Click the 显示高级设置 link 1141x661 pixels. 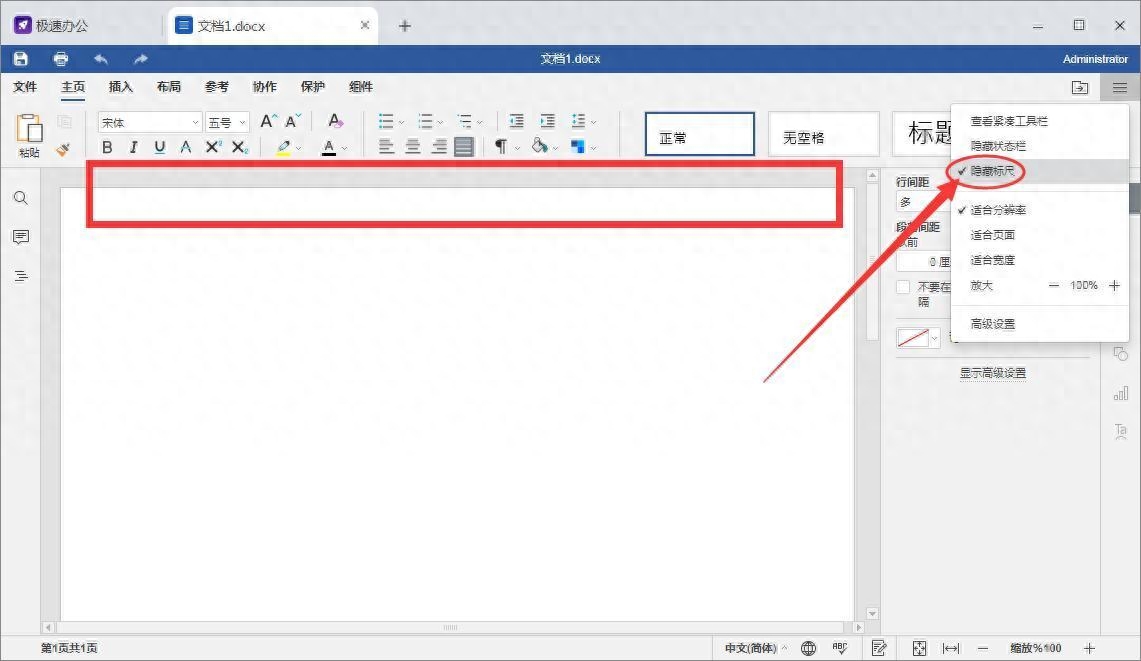point(993,373)
